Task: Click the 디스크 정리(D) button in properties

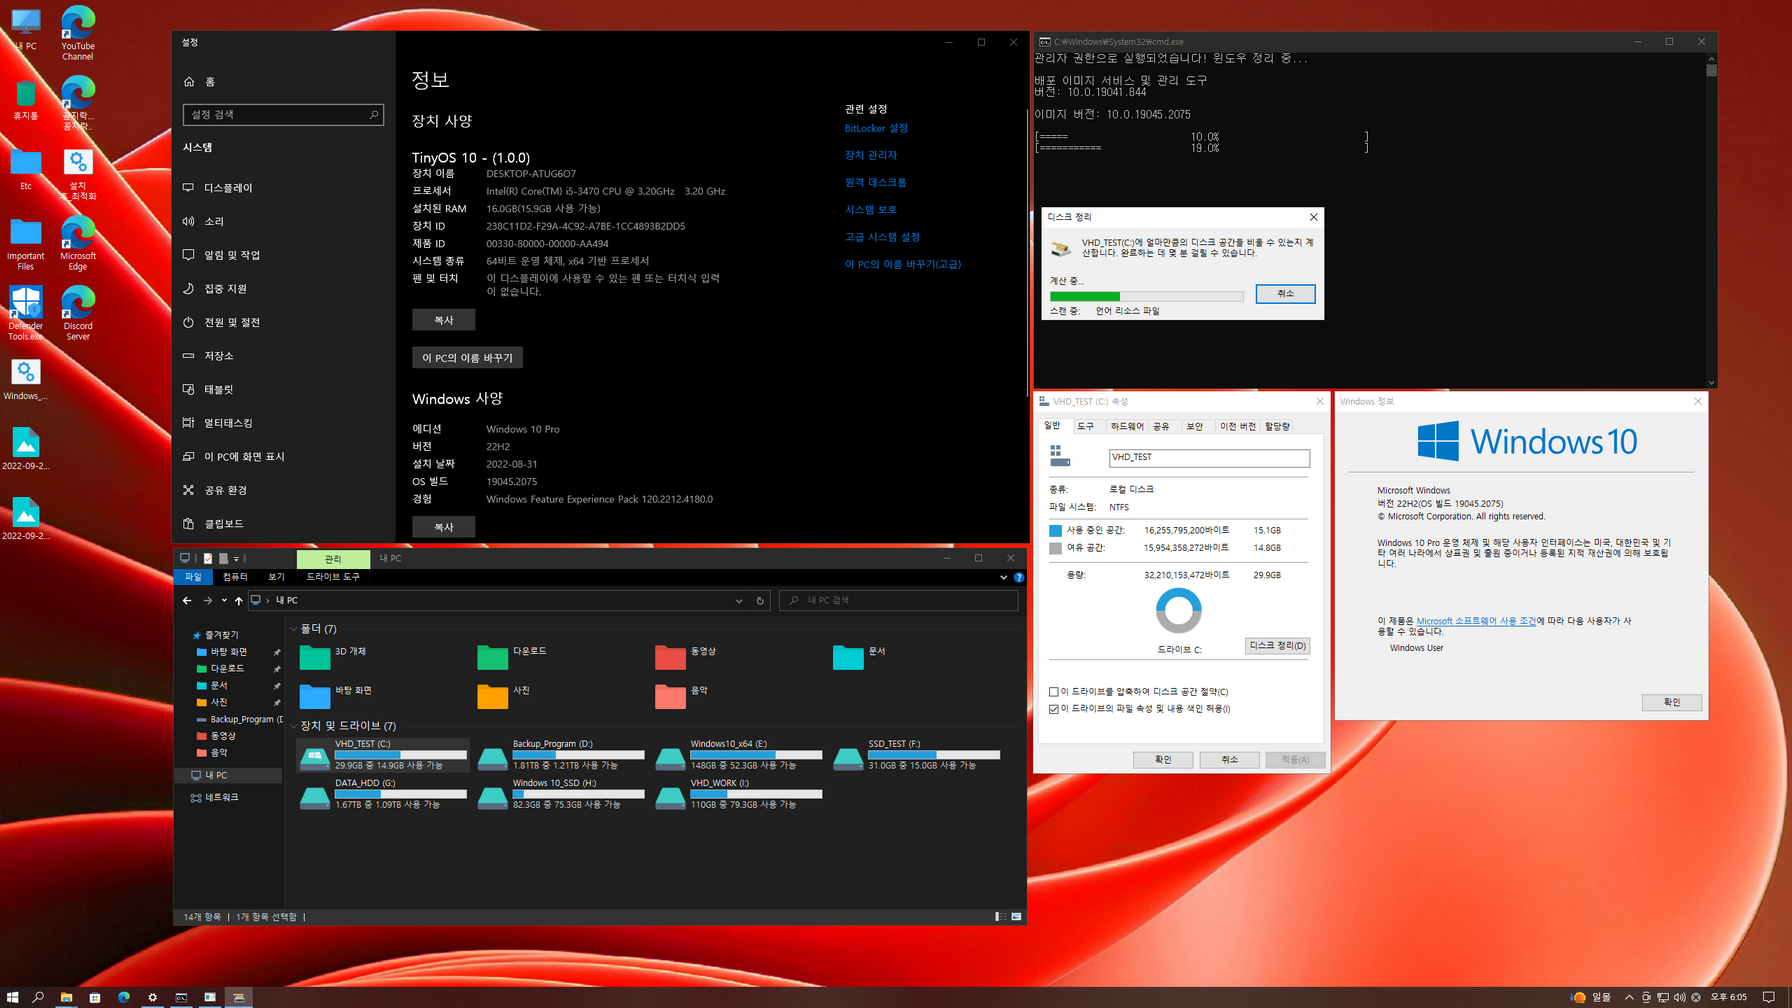Action: coord(1277,646)
